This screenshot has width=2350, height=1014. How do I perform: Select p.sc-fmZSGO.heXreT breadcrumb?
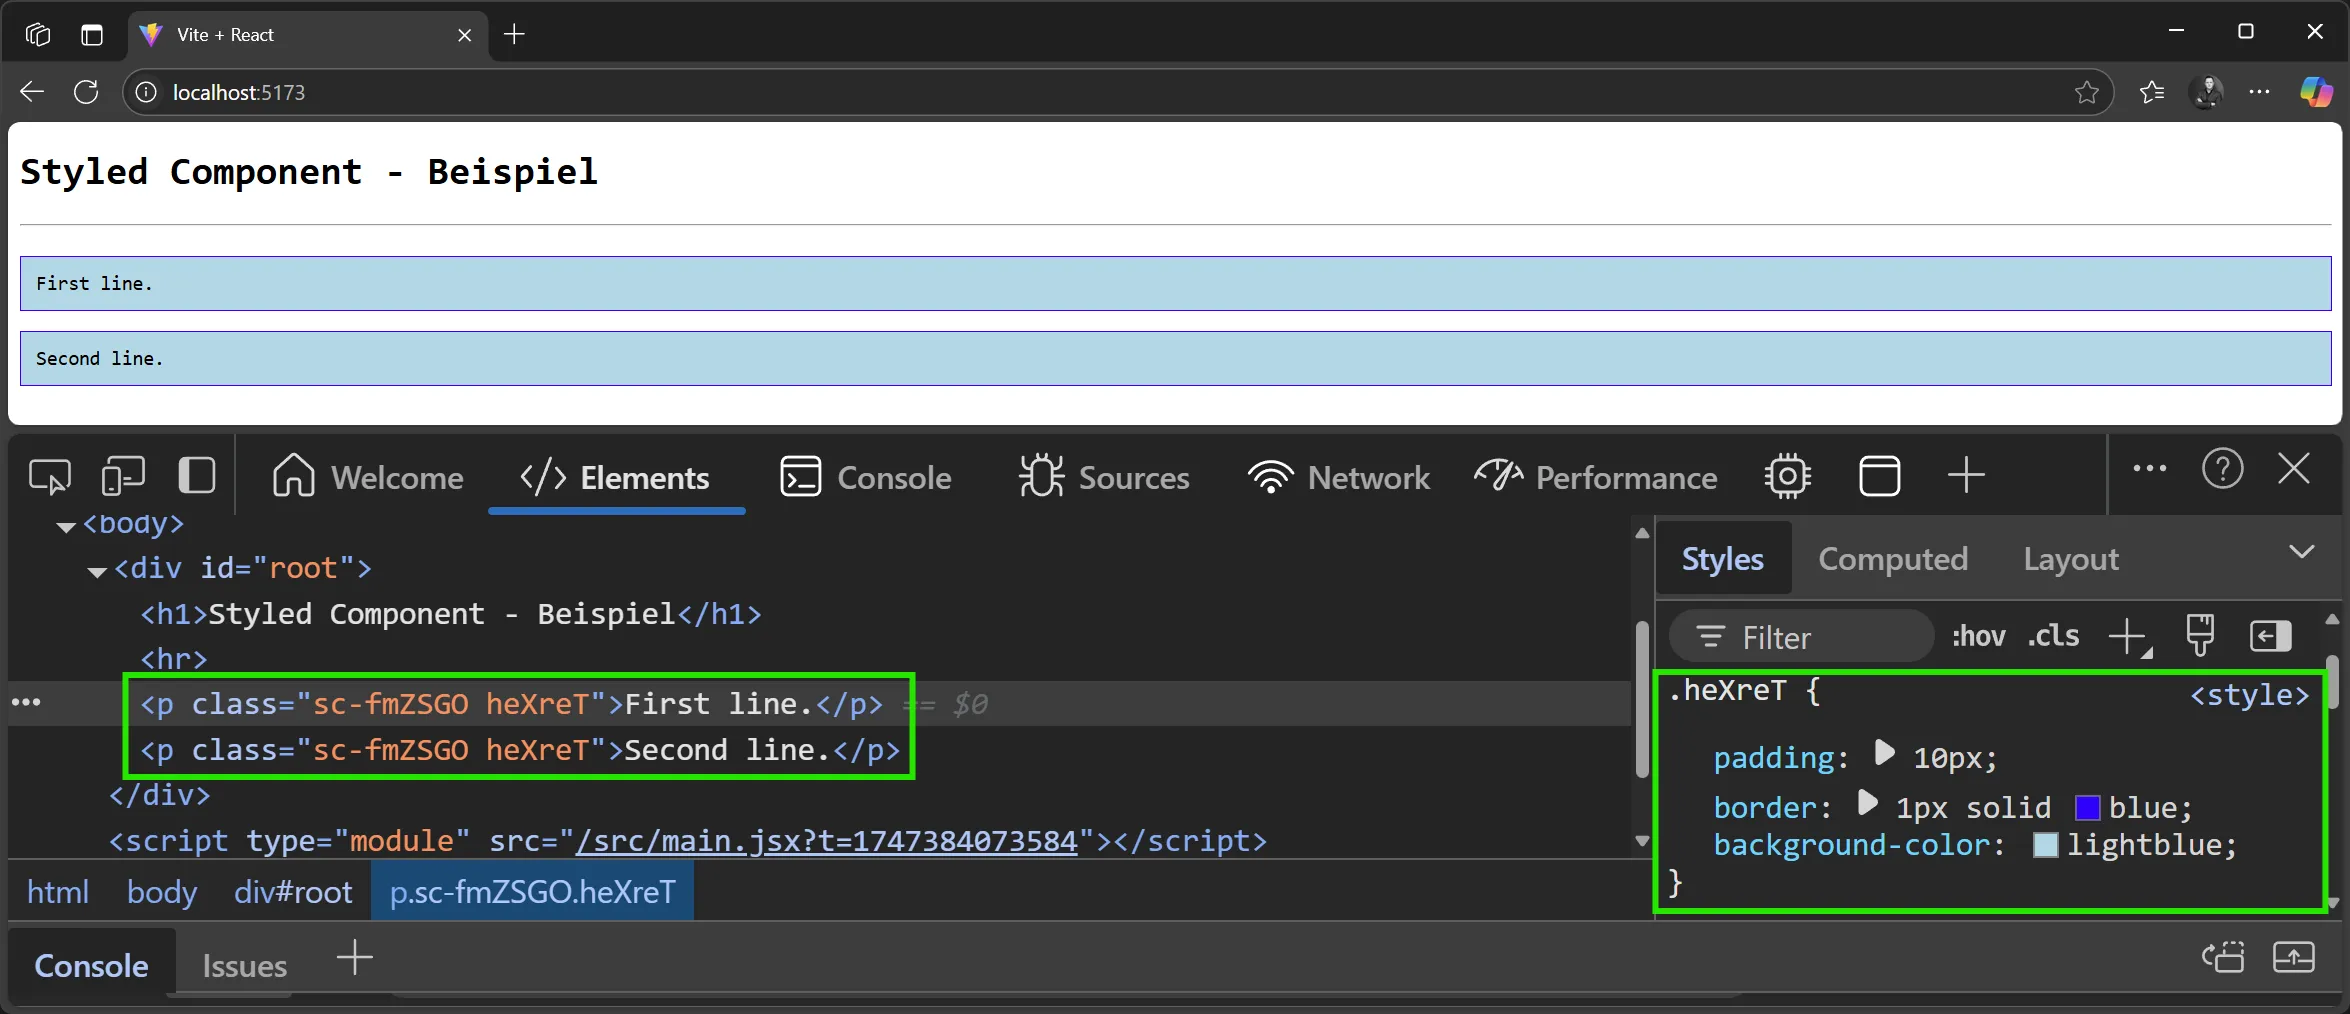point(532,891)
